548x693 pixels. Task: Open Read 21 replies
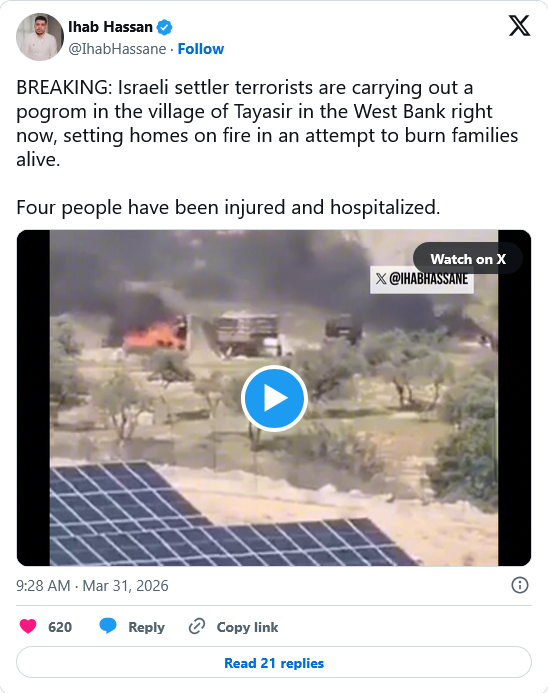tap(274, 662)
